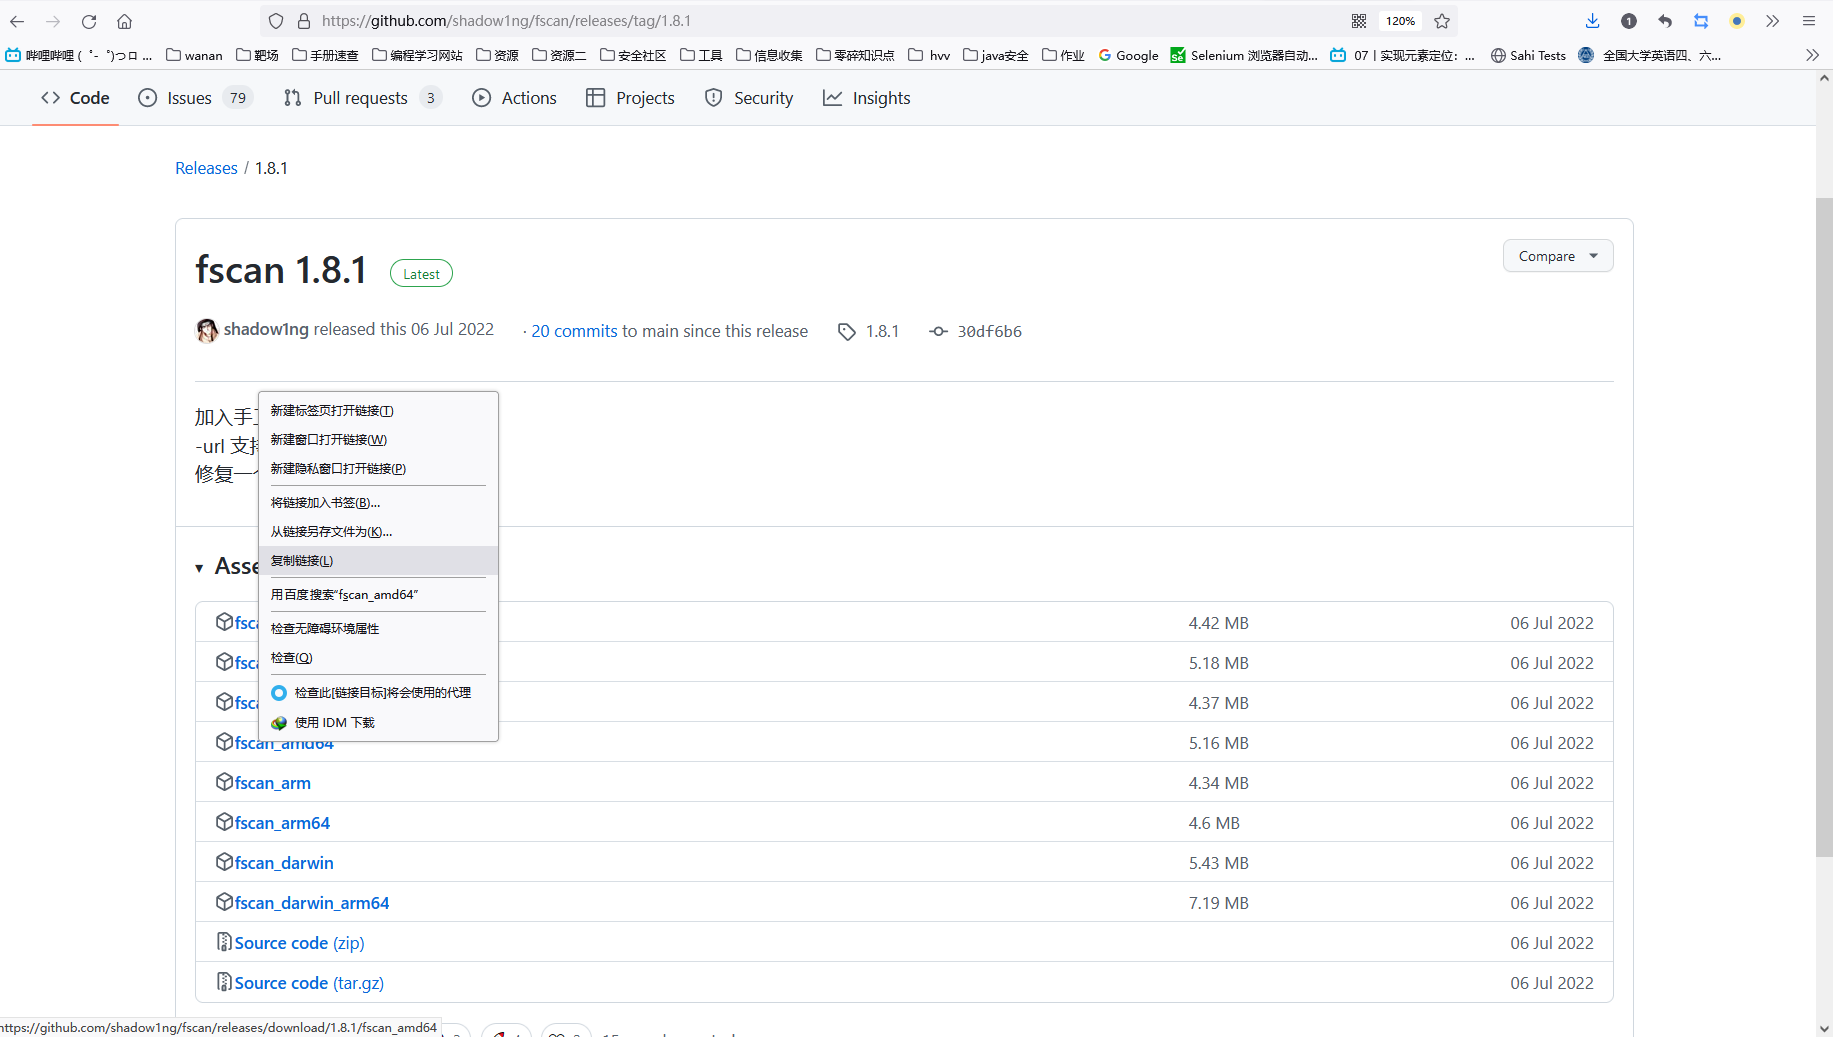This screenshot has width=1833, height=1037.
Task: Open the 30df6b6 commit hash link
Action: (989, 331)
